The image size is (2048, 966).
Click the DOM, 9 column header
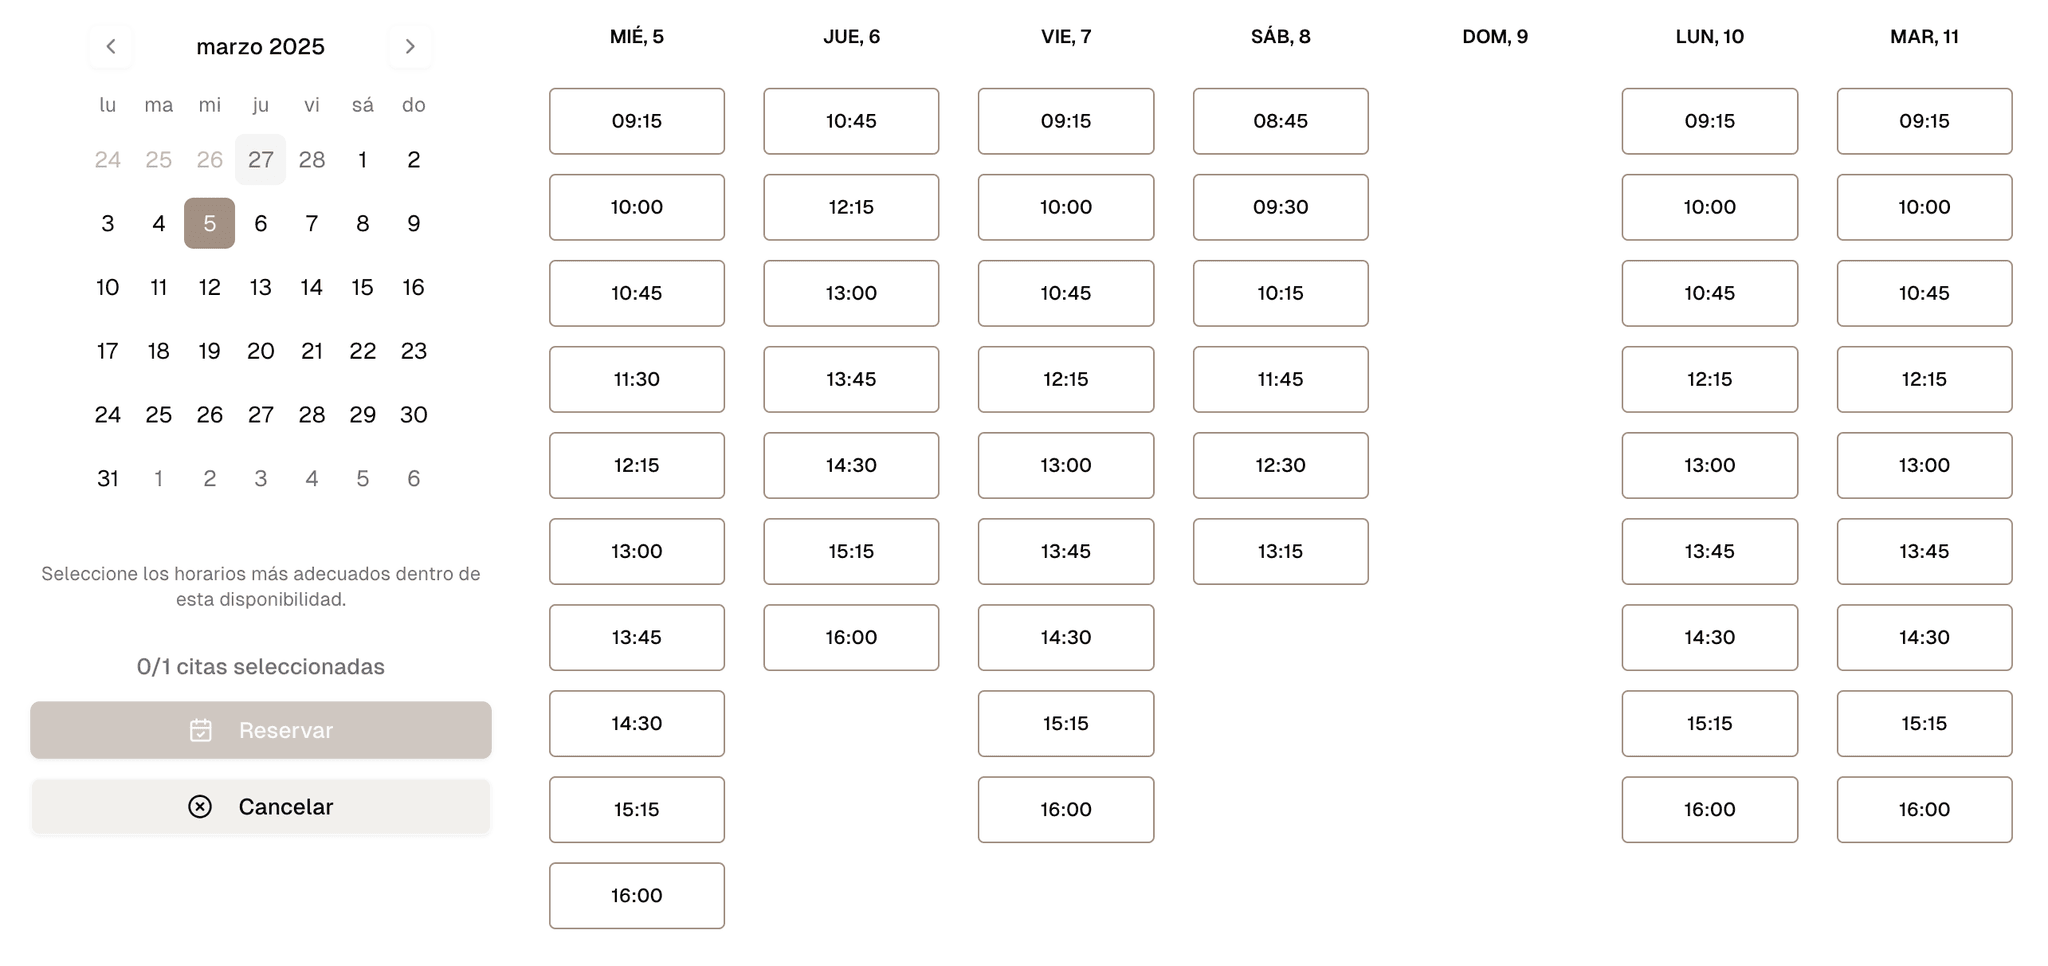coord(1495,37)
